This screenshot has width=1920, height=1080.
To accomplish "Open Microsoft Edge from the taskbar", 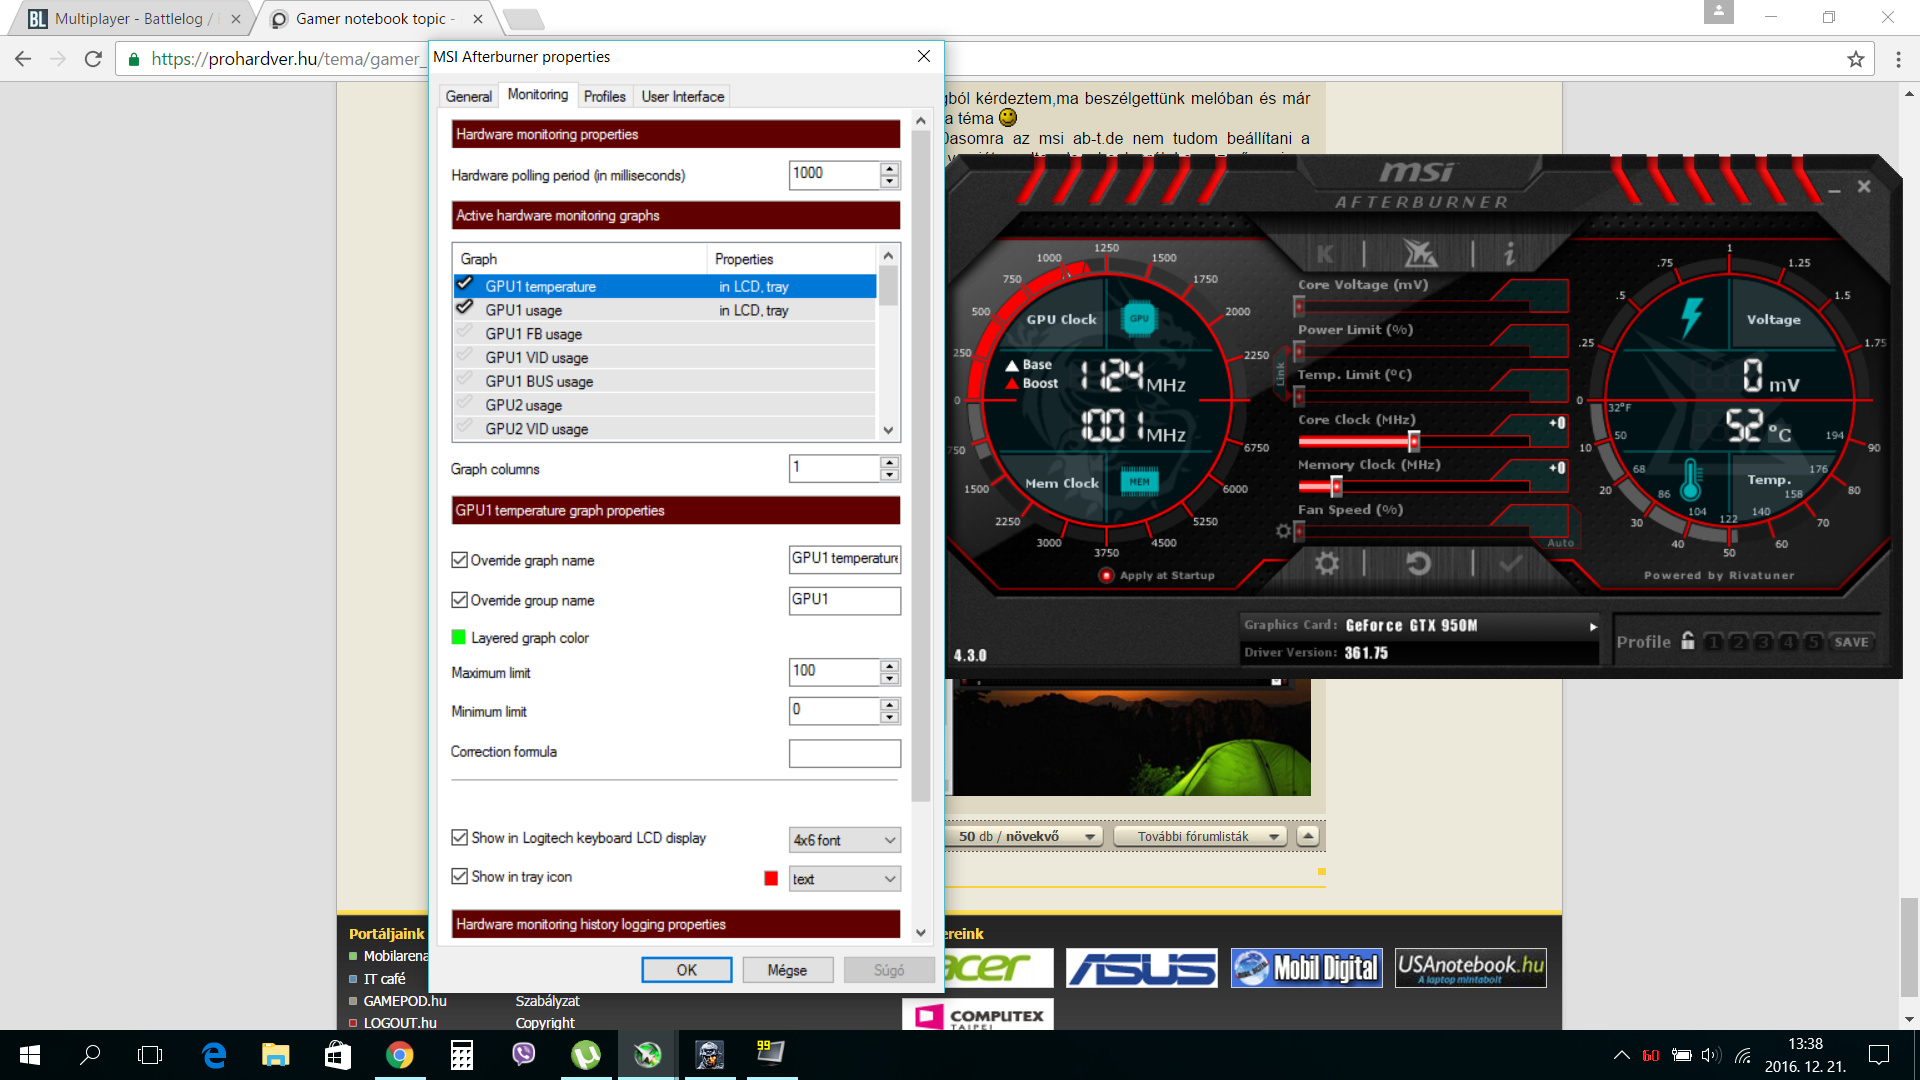I will point(214,1055).
